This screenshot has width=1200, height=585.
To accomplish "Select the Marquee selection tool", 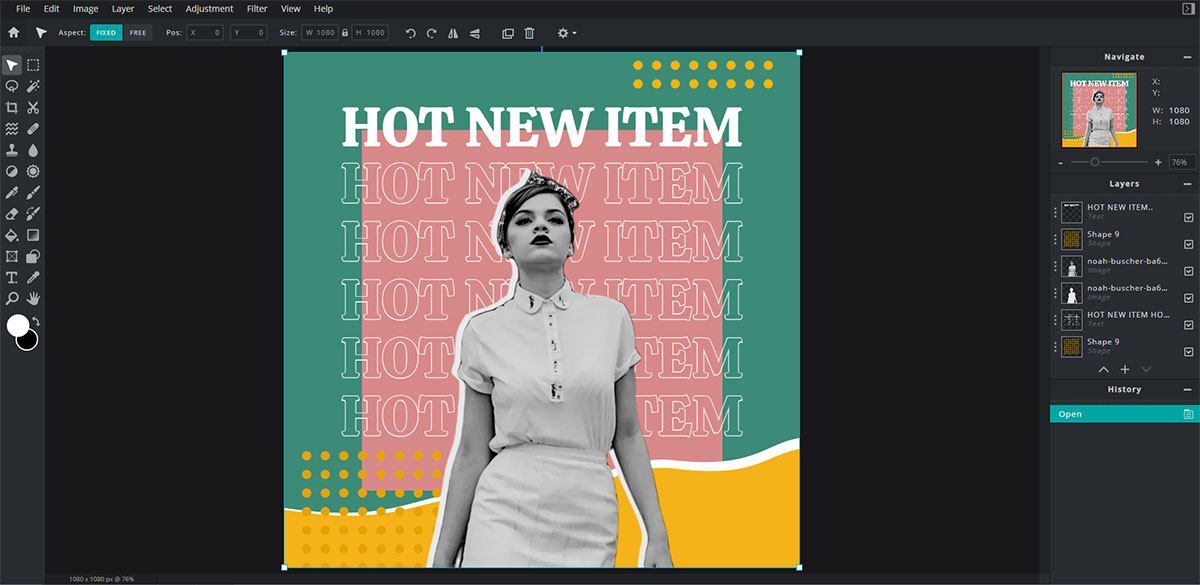I will (x=33, y=65).
